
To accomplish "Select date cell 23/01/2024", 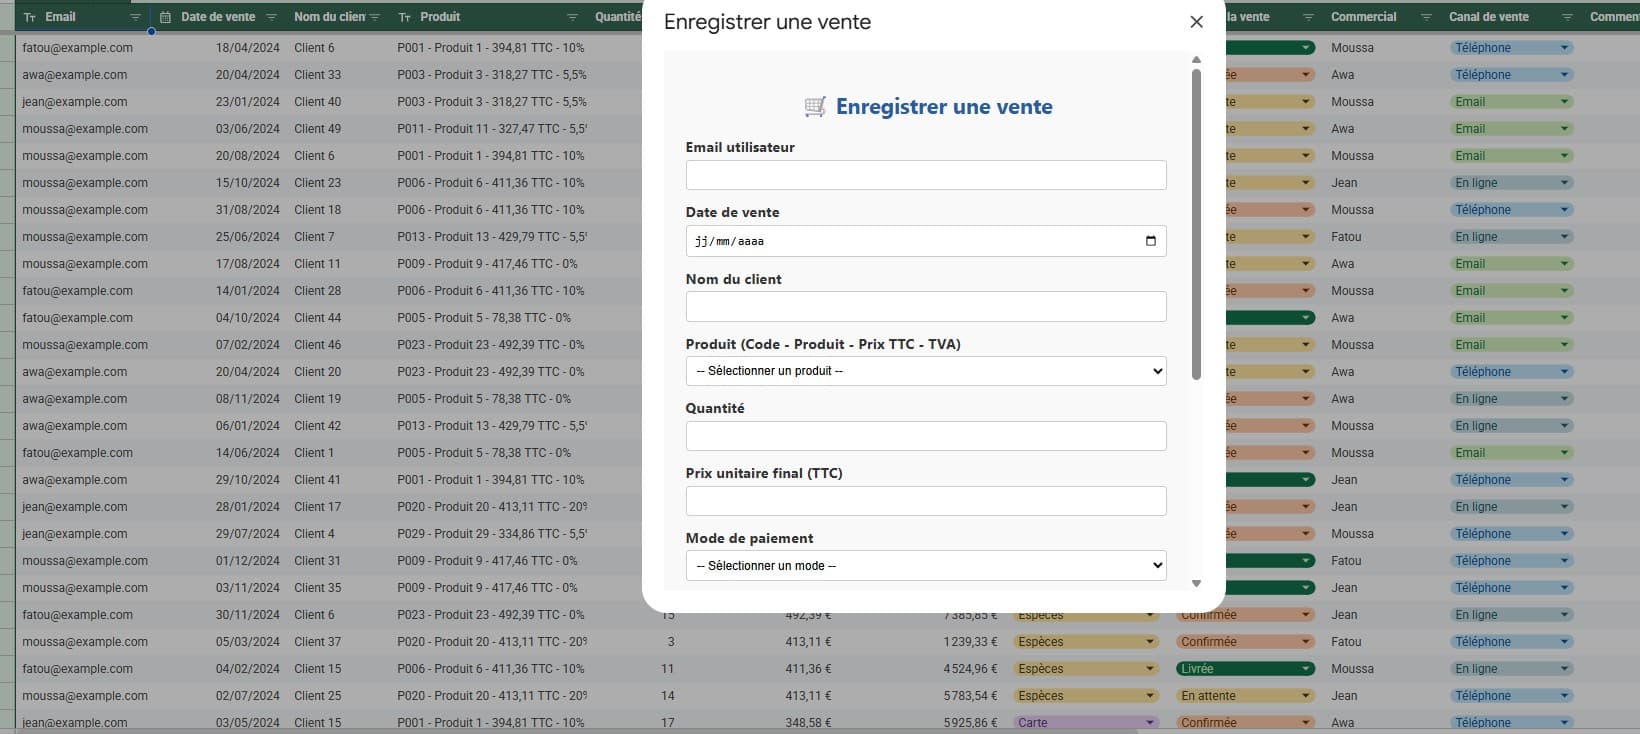I will 248,102.
